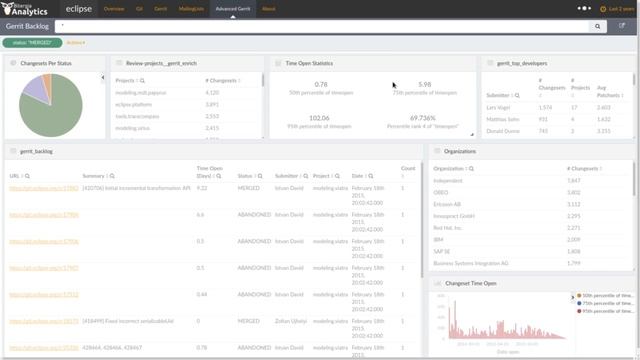Select the IBM organization row
640x360 pixels.
pyautogui.click(x=531, y=240)
